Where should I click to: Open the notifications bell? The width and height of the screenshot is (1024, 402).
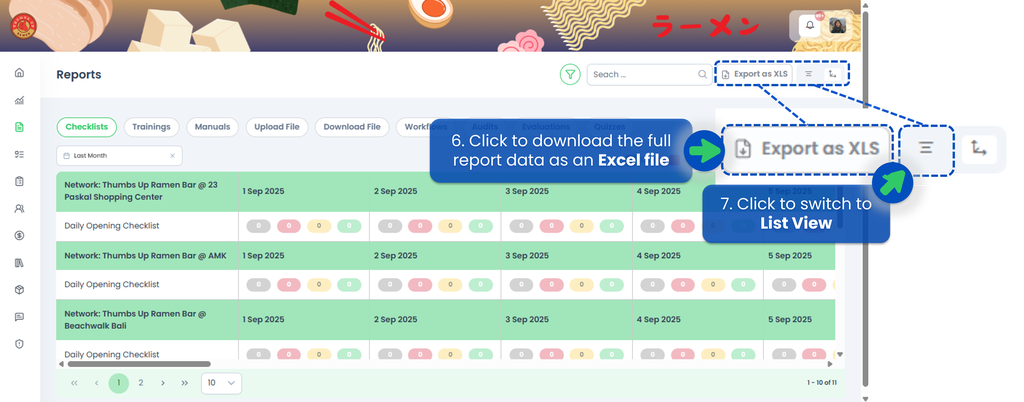tap(810, 26)
